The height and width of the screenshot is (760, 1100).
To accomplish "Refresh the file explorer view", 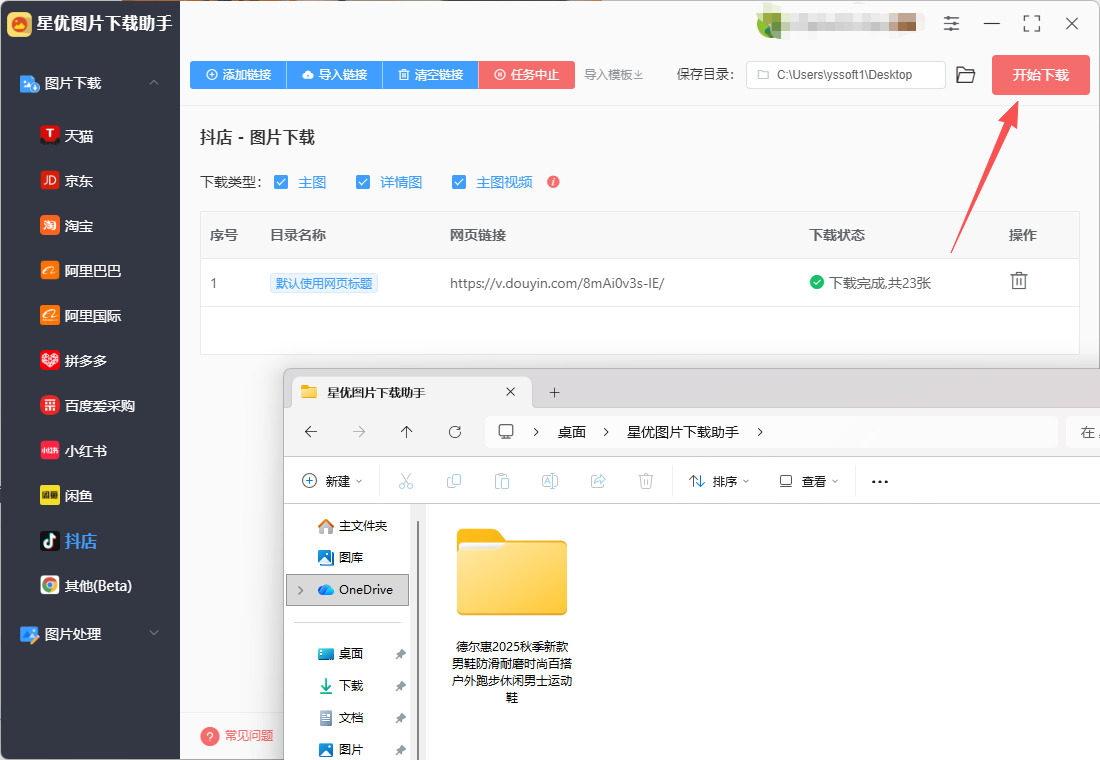I will pyautogui.click(x=455, y=432).
